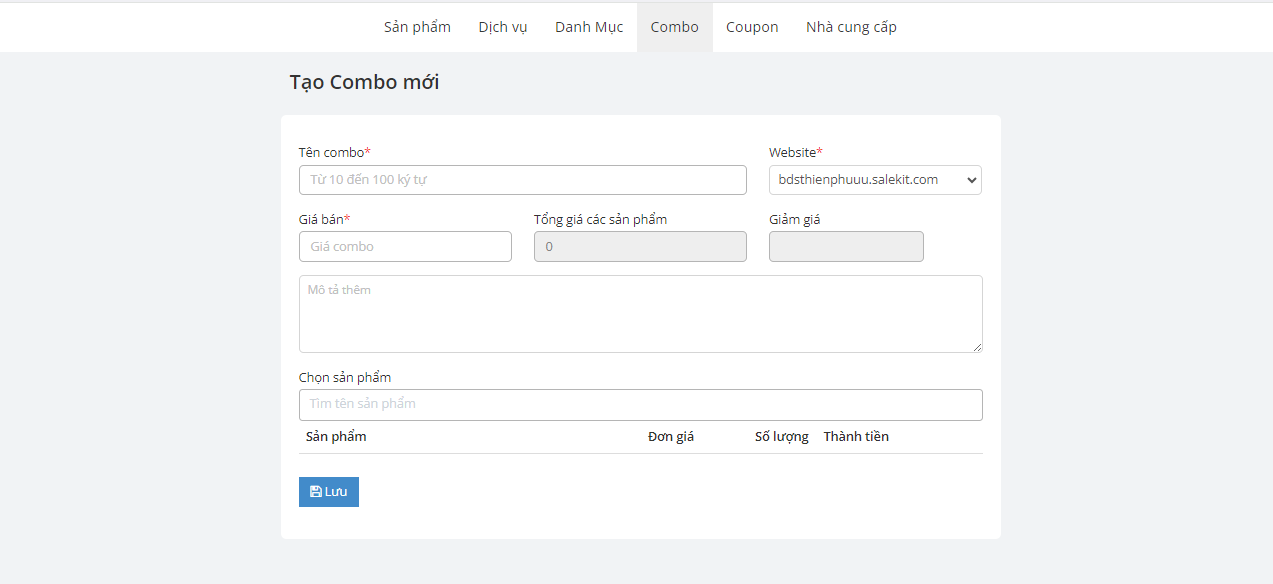The height and width of the screenshot is (584, 1273).
Task: Switch to Nhà cung cấp tab
Action: pos(851,27)
